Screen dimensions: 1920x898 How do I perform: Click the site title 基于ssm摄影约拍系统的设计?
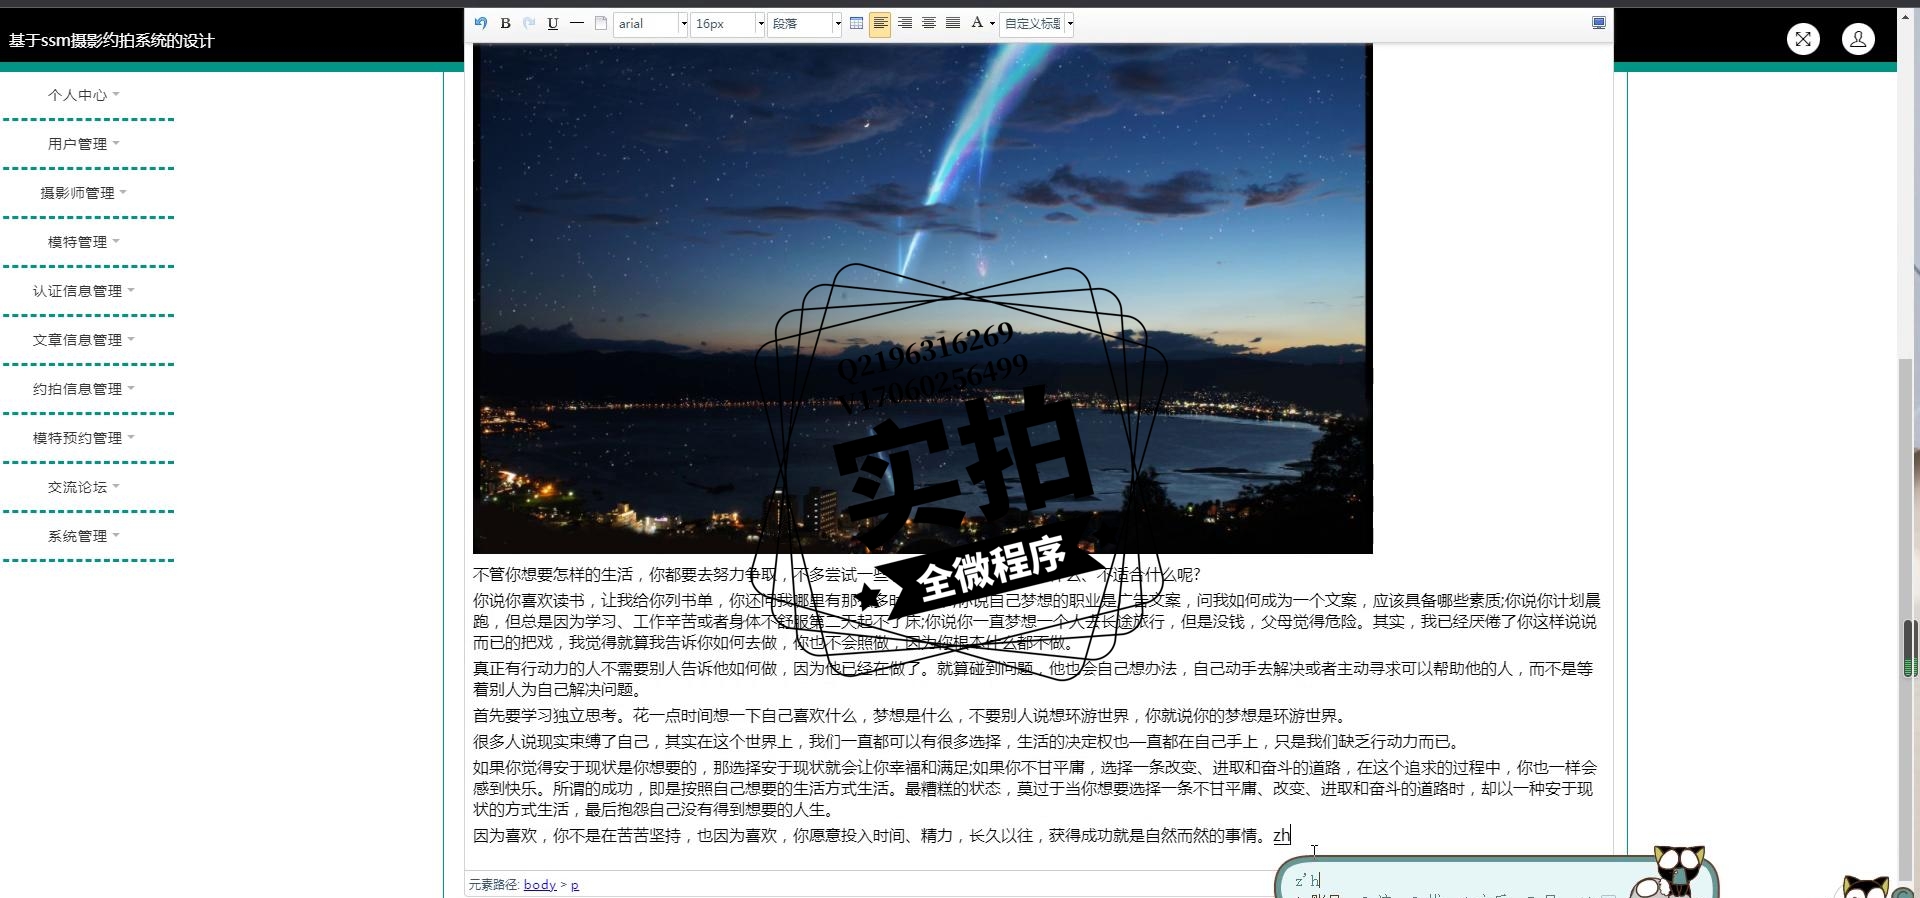[x=112, y=40]
